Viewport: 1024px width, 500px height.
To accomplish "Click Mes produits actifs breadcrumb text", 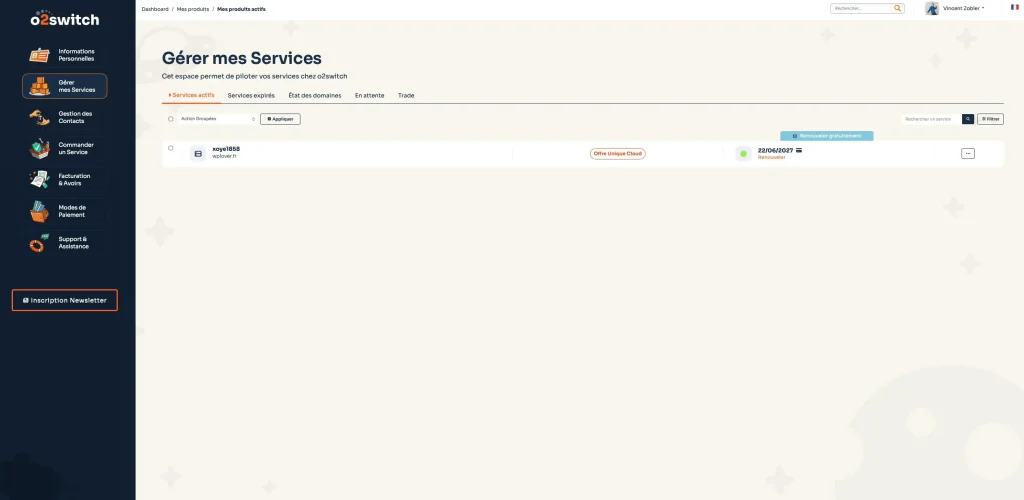I will [242, 9].
